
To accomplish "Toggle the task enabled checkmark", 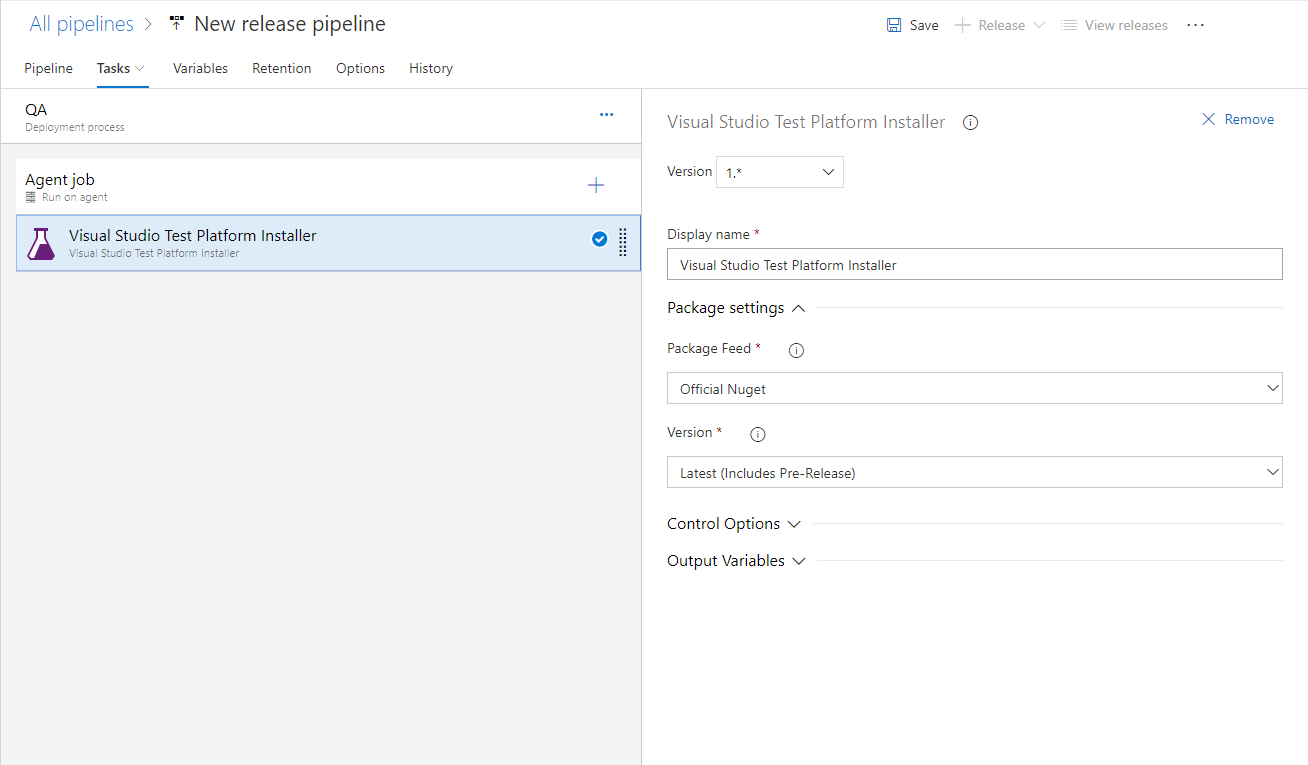I will [599, 239].
